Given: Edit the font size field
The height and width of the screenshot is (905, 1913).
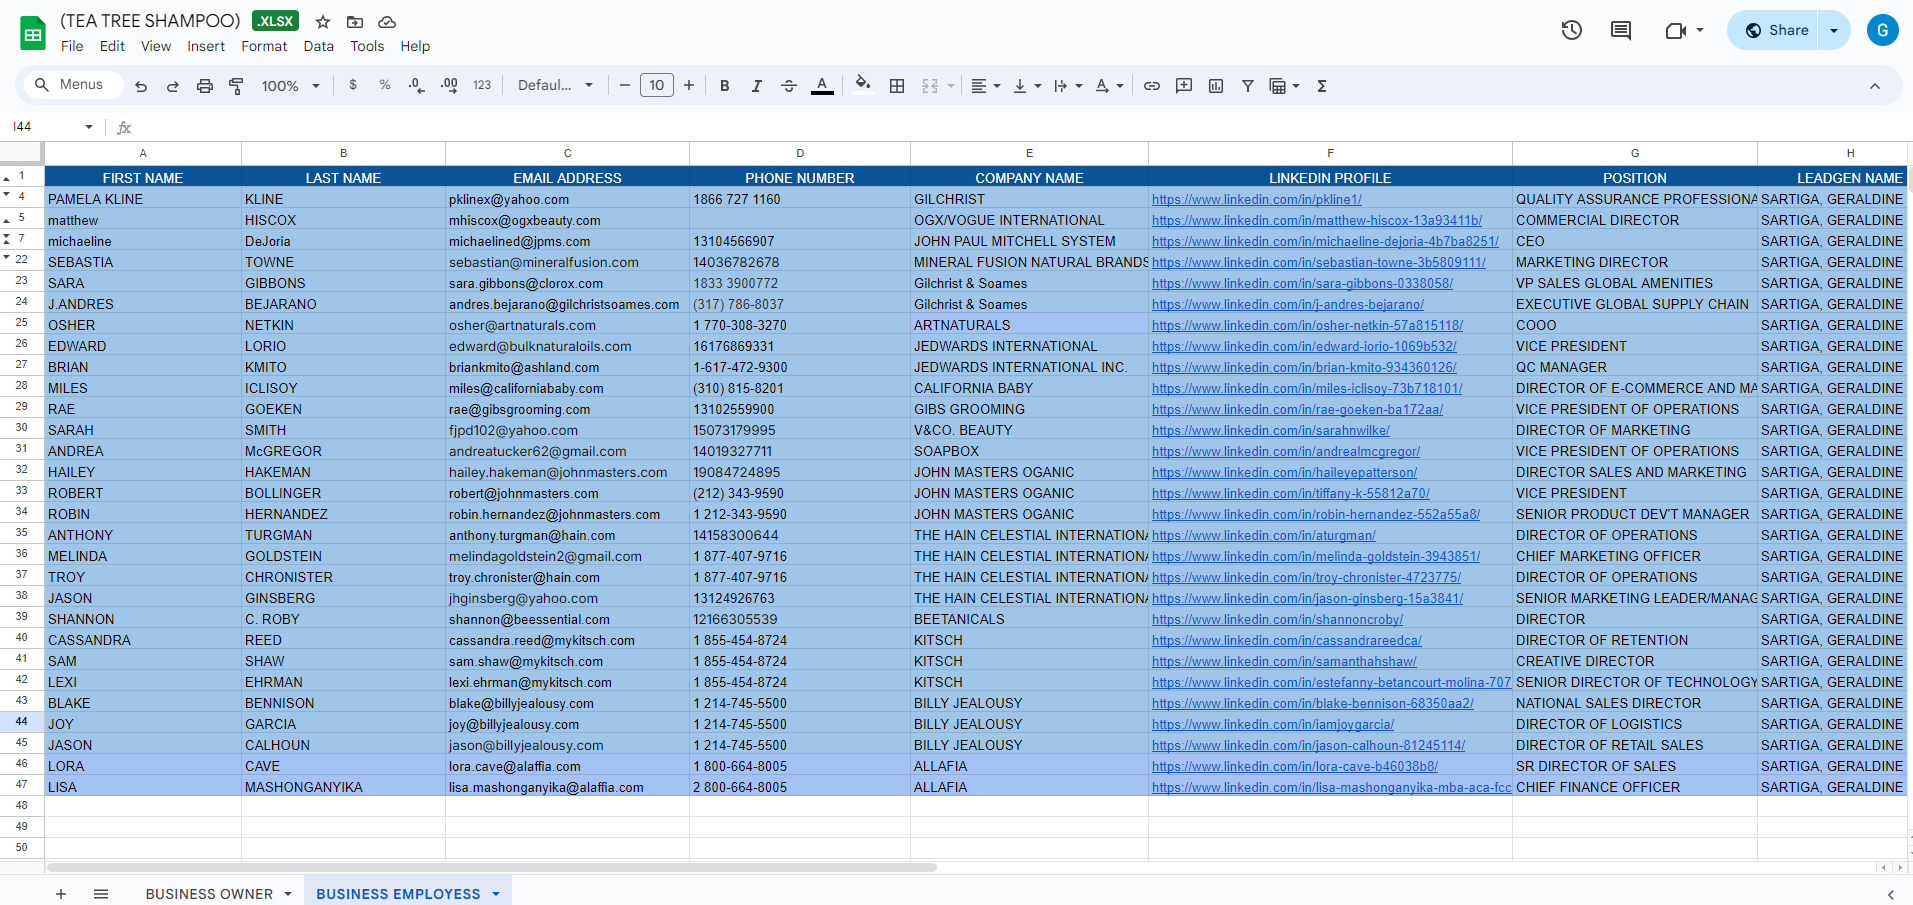Looking at the screenshot, I should click(657, 86).
